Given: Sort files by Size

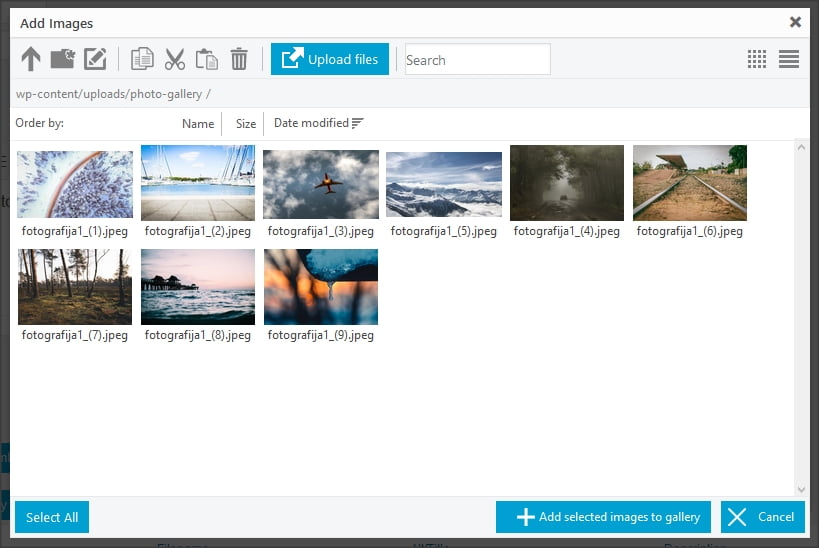Looking at the screenshot, I should point(245,124).
